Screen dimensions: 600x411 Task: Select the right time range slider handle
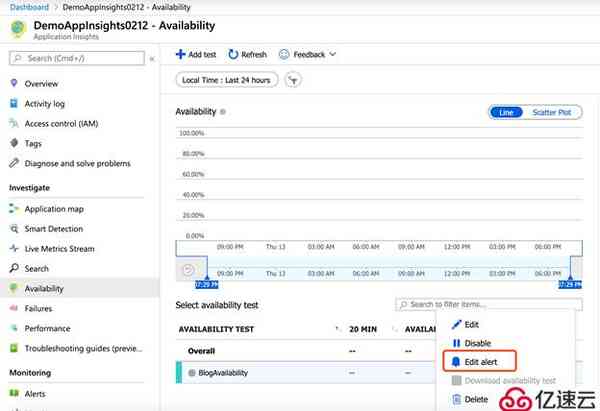point(570,284)
